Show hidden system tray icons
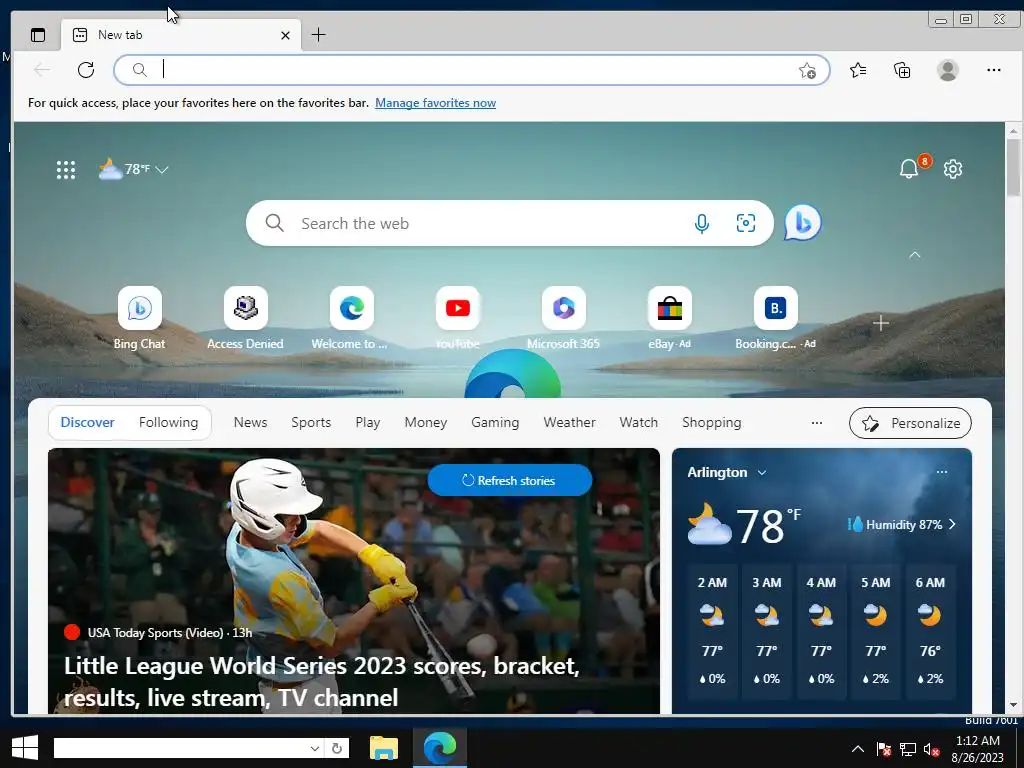The width and height of the screenshot is (1024, 768). [857, 749]
